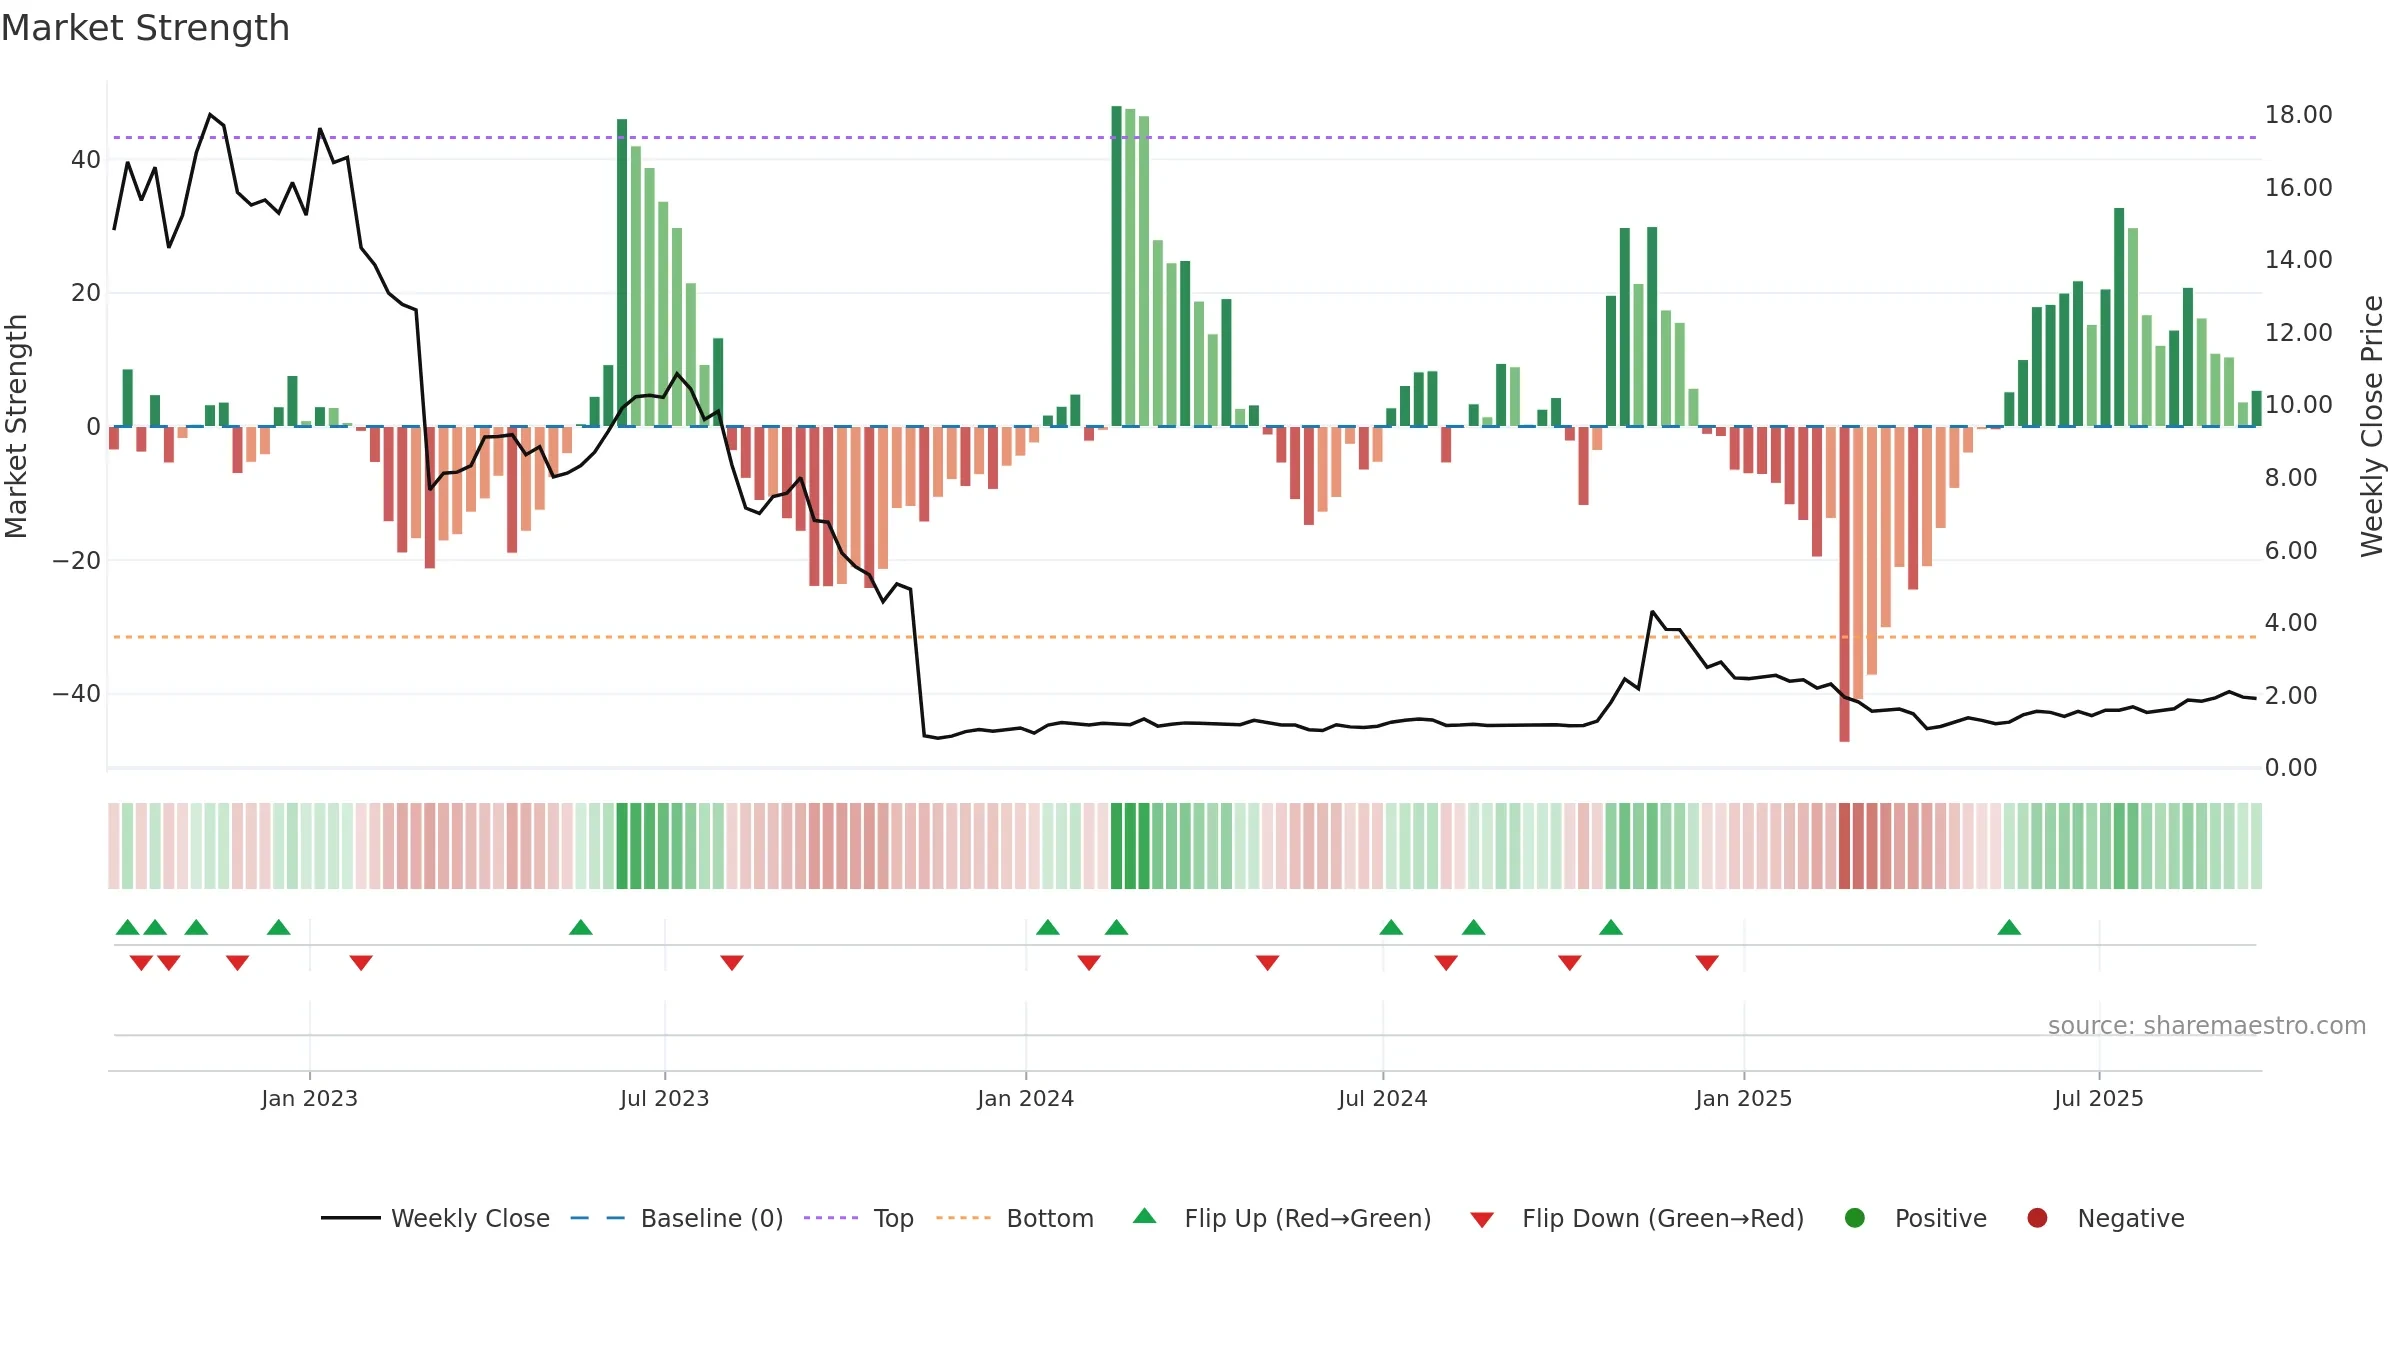Click the −40 market strength tick label
2400x1350 pixels.
coord(76,694)
